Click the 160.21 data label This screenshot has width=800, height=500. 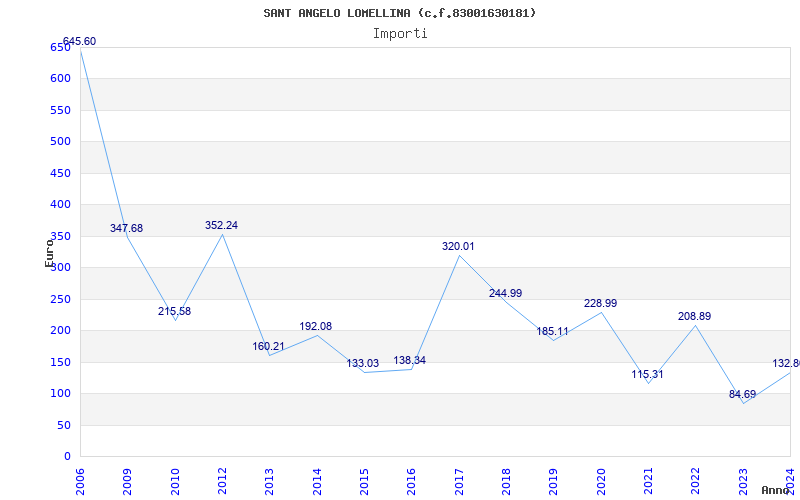[268, 346]
